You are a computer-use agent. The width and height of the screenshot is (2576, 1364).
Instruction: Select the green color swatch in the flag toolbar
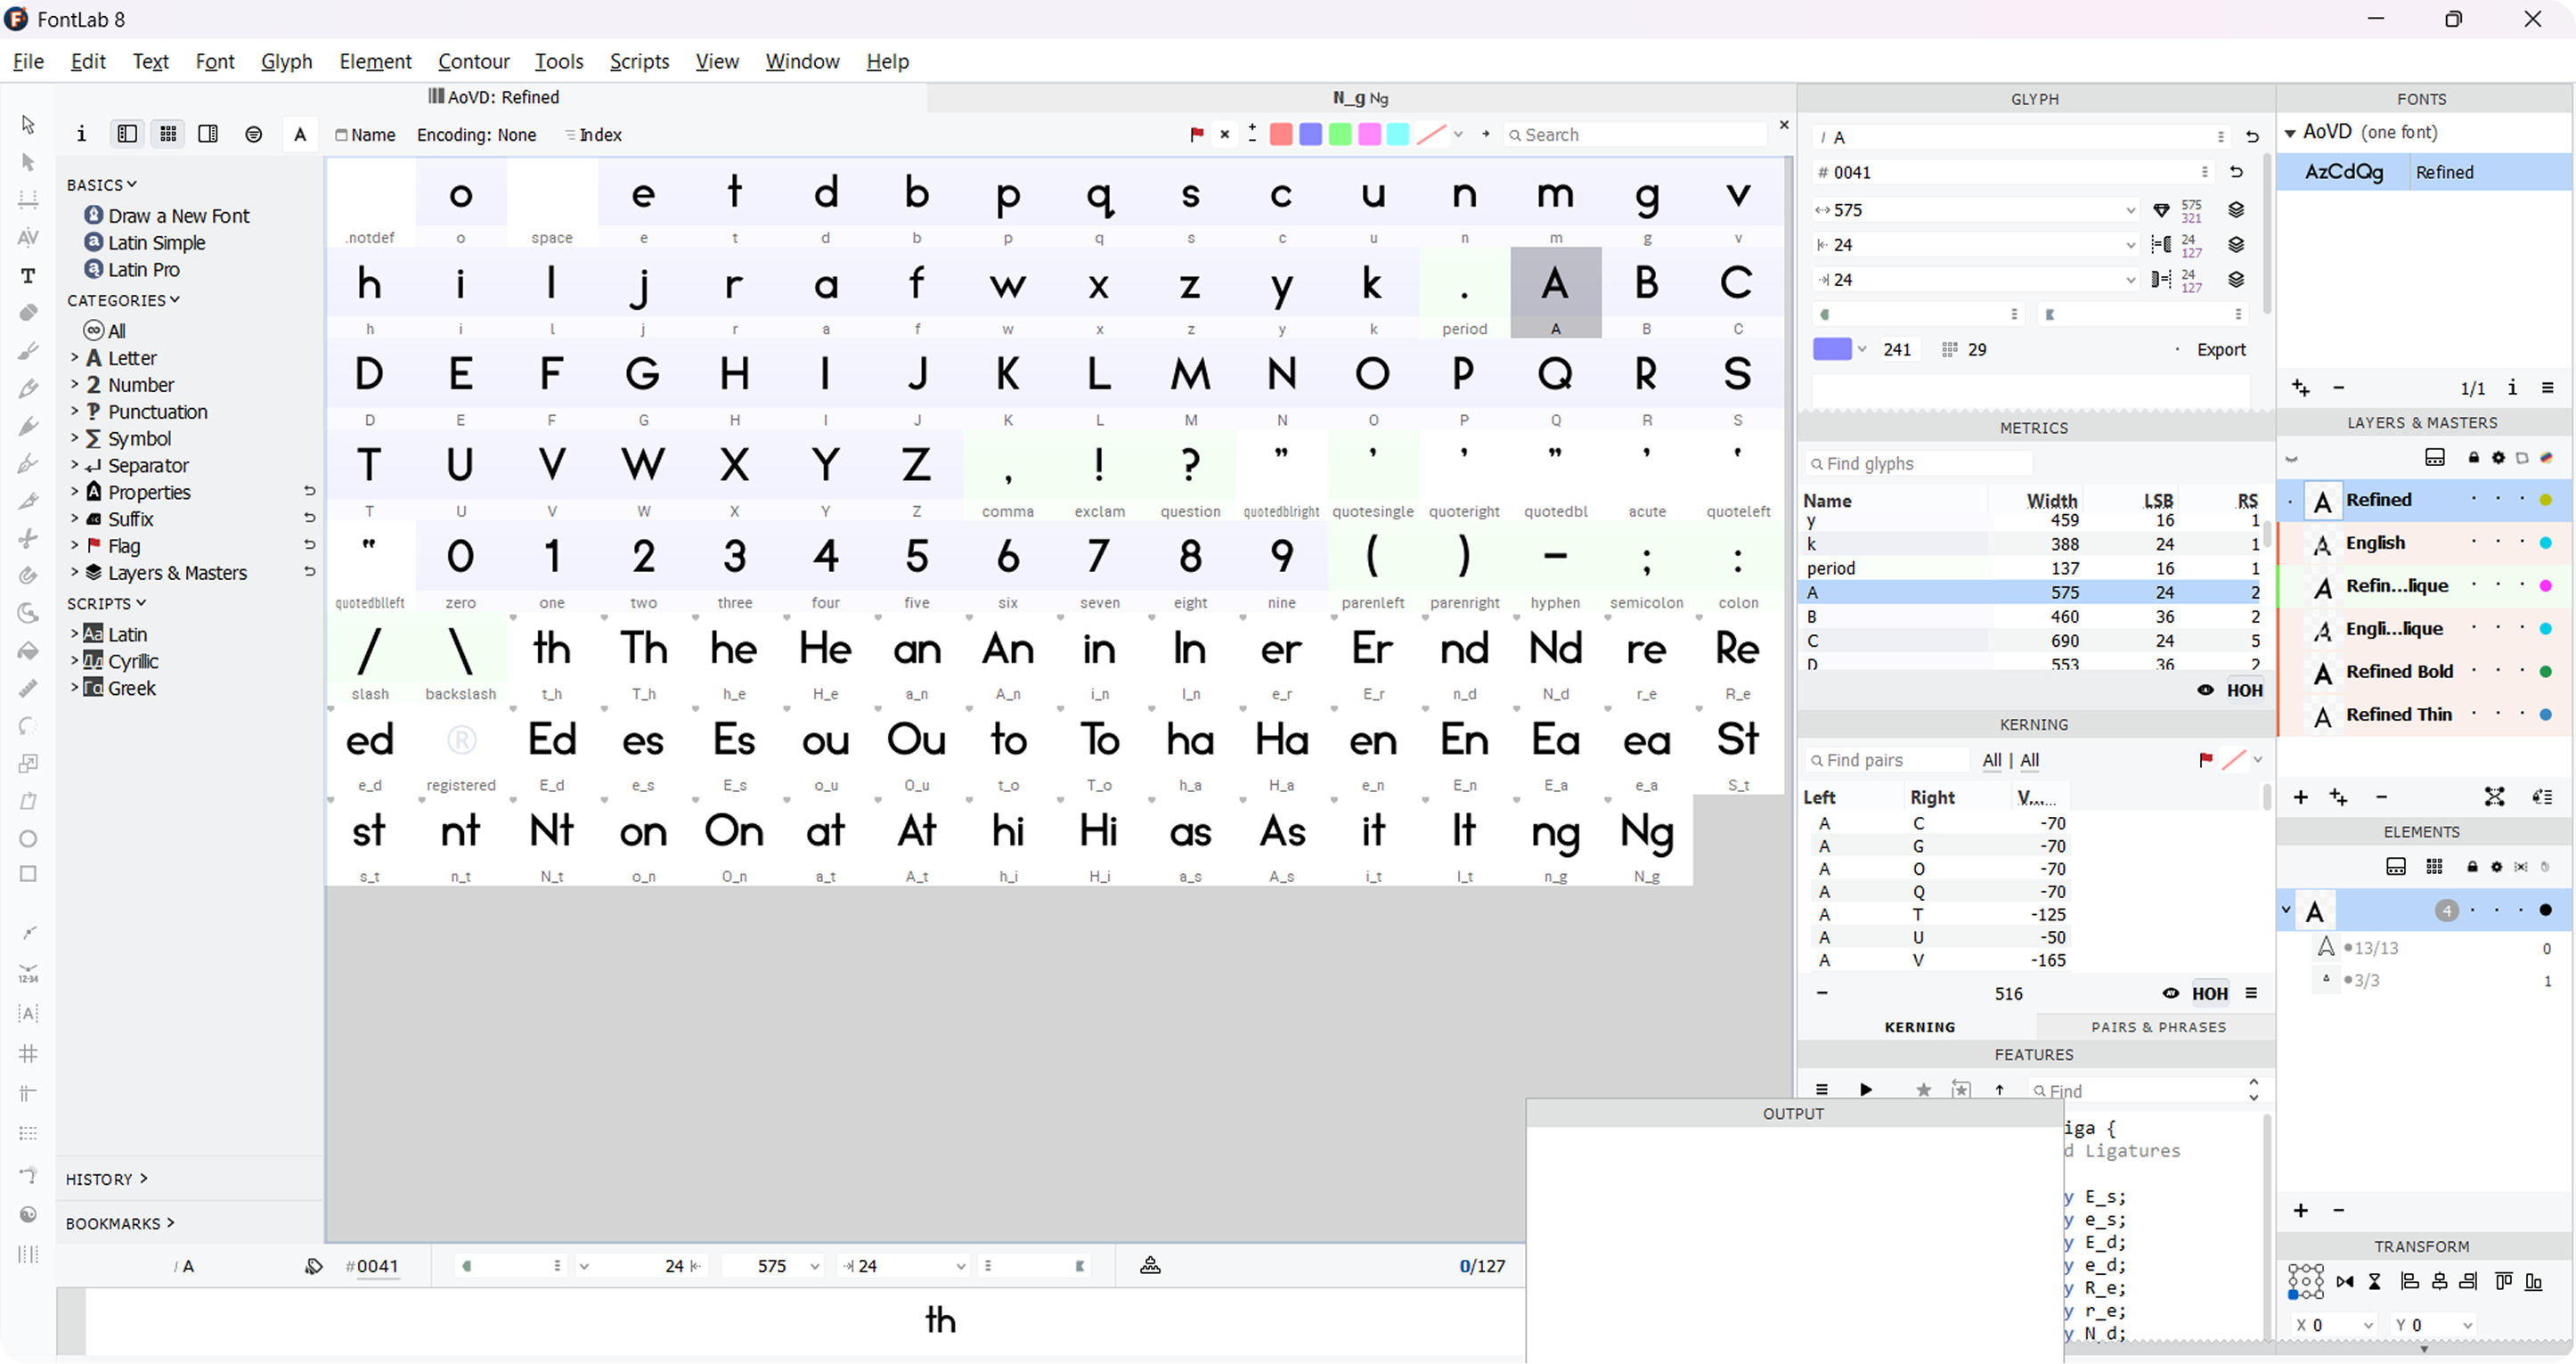pyautogui.click(x=1340, y=133)
